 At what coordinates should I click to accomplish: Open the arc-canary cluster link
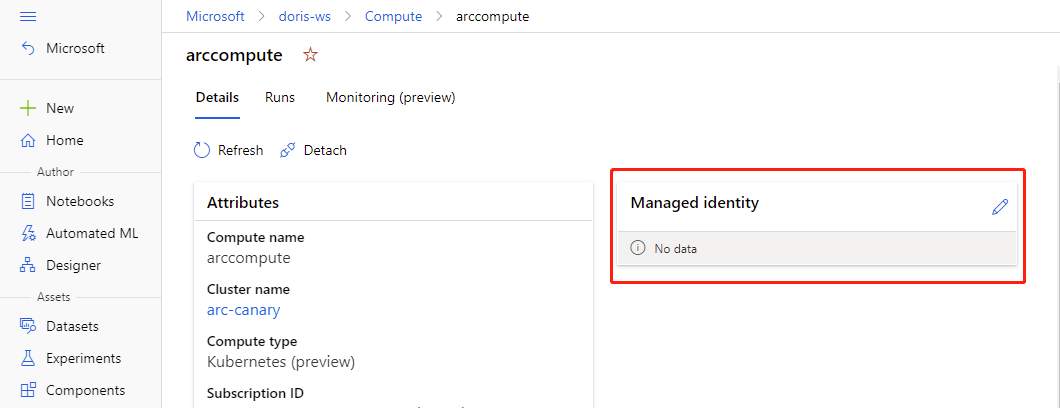click(x=243, y=310)
